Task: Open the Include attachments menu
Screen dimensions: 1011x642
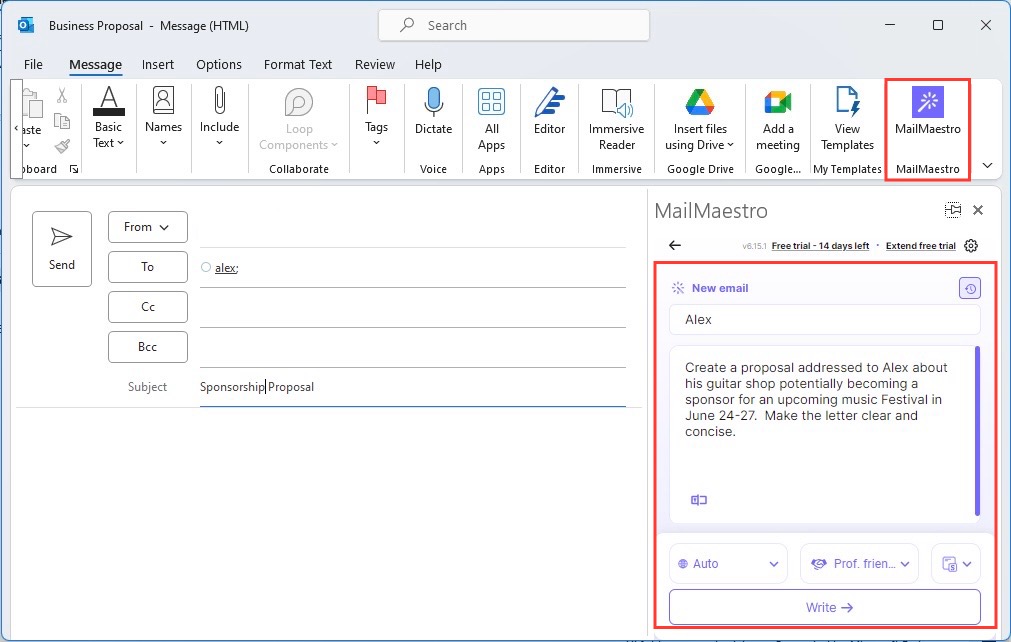Action: pyautogui.click(x=219, y=117)
